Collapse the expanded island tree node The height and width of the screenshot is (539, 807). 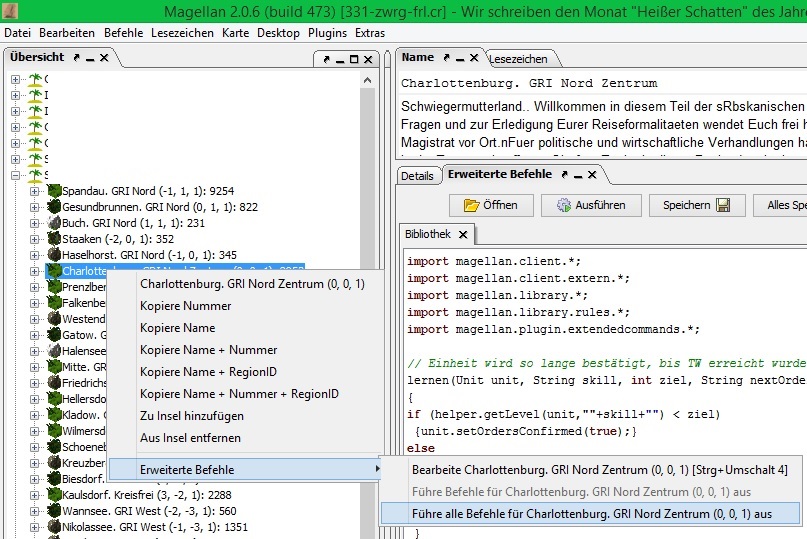click(16, 175)
